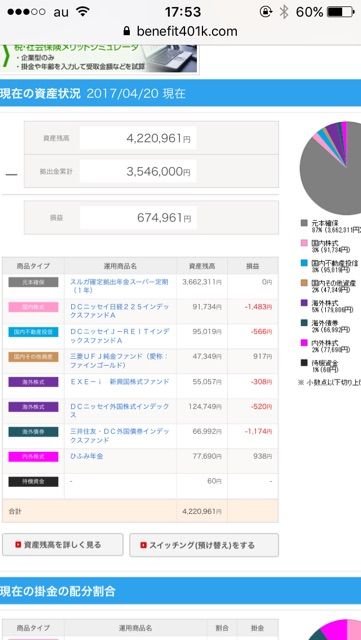Open DCニッセイ外国株式インデックス link
Viewport: 361px width, 640px height.
point(119,411)
